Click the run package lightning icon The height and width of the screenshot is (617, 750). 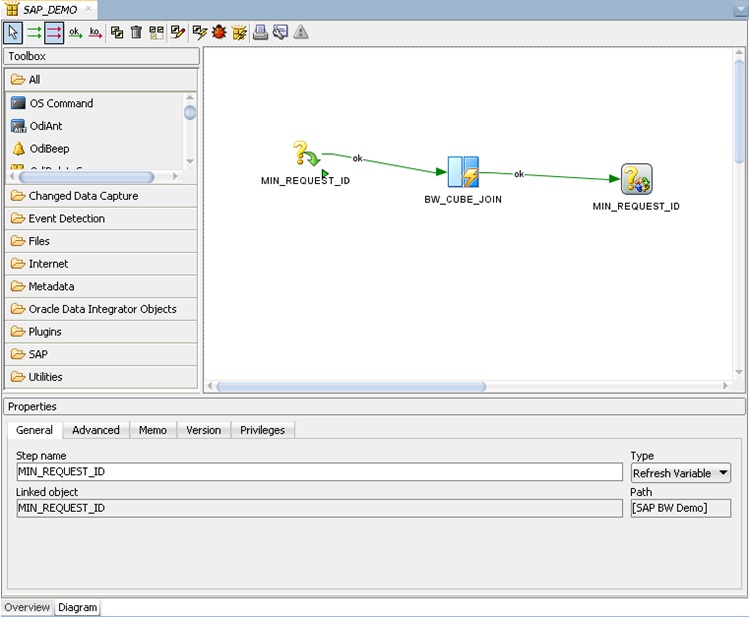tap(239, 33)
